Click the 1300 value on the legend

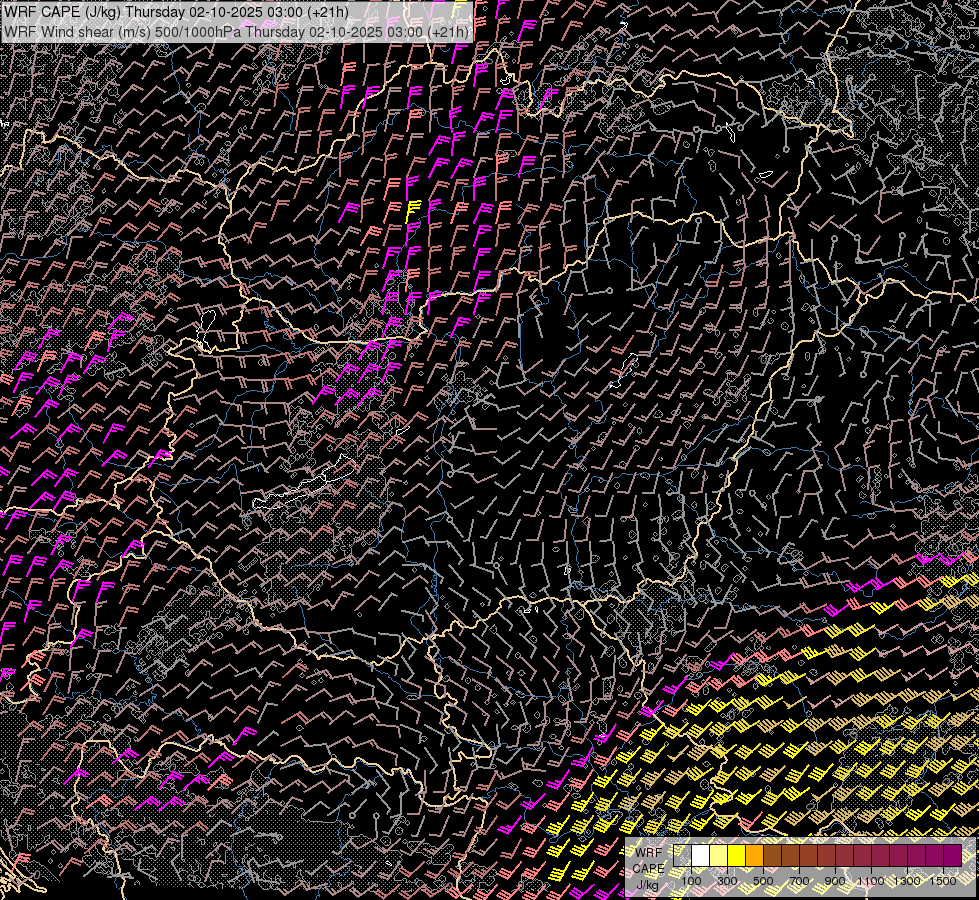pos(907,881)
